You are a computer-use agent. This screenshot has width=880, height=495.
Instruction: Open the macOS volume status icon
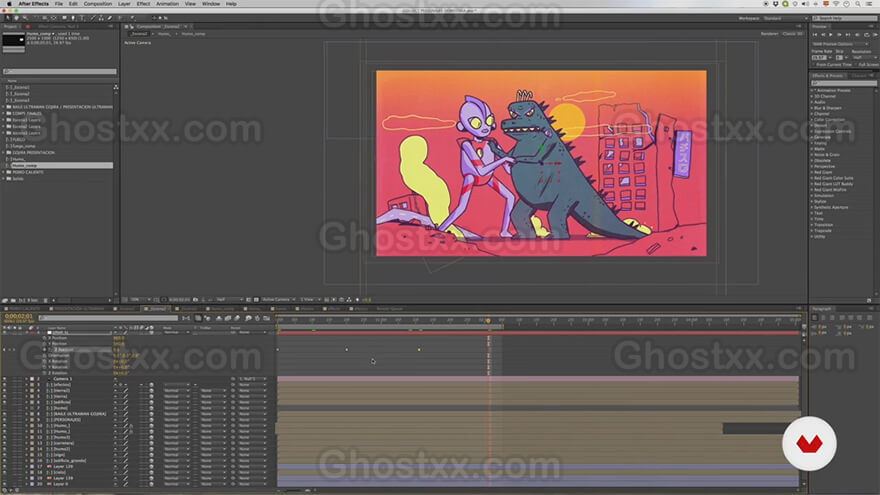tap(806, 4)
